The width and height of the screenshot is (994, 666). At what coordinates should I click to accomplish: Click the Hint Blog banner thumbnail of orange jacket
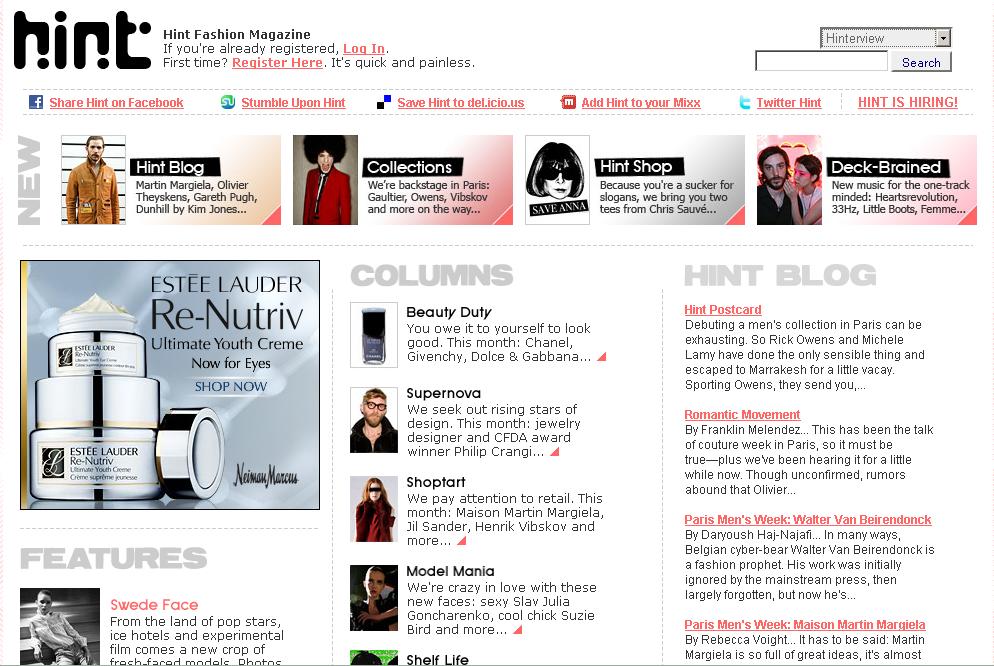pyautogui.click(x=93, y=180)
